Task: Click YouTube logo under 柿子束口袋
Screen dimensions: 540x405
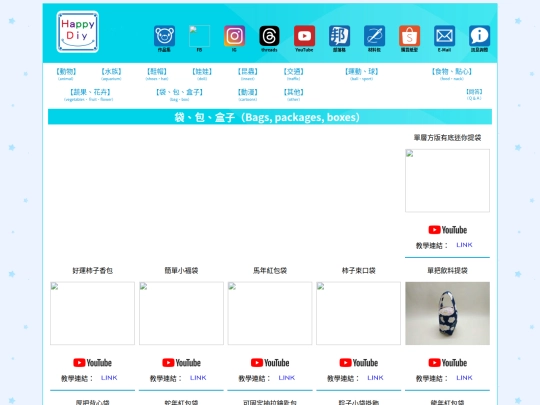Action: (x=359, y=363)
